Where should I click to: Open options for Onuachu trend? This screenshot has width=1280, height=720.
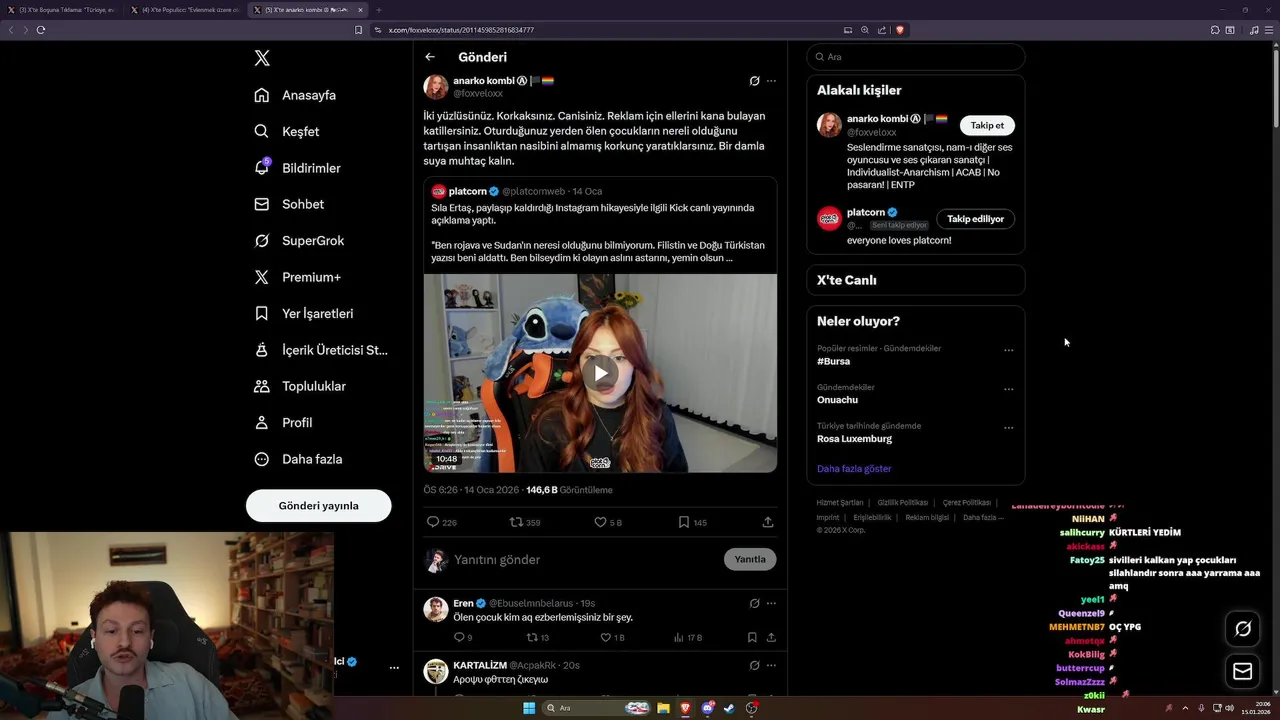point(1008,389)
